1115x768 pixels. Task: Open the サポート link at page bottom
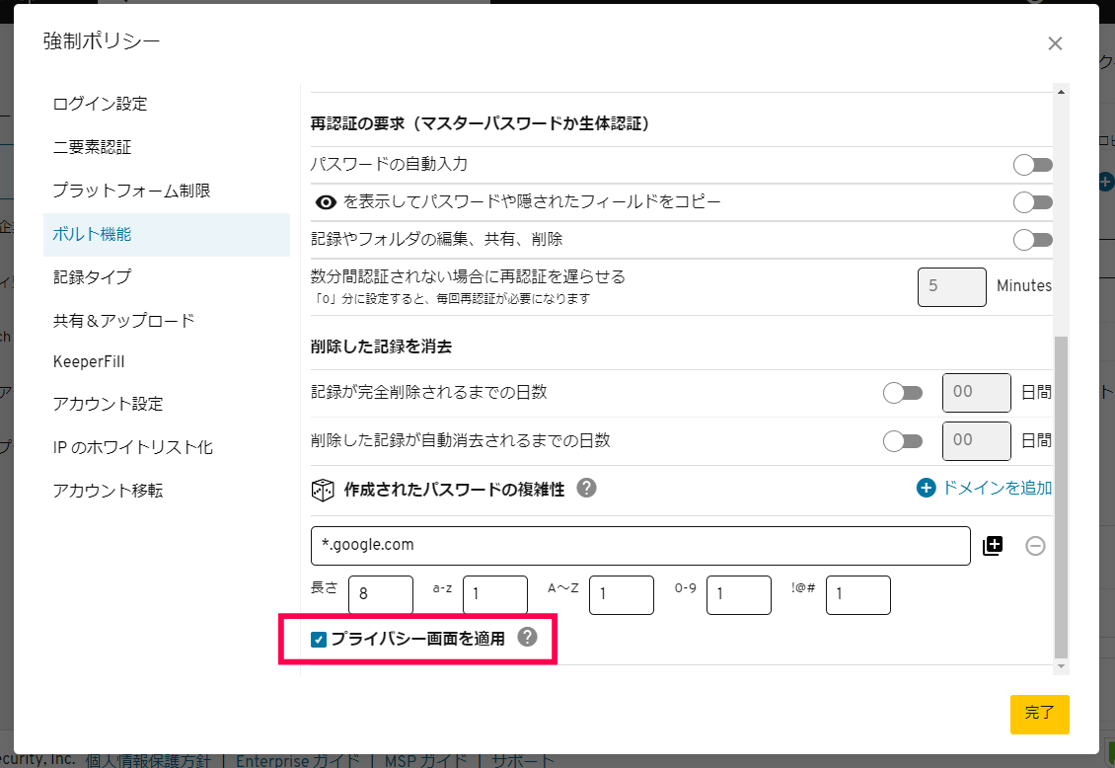coord(525,759)
